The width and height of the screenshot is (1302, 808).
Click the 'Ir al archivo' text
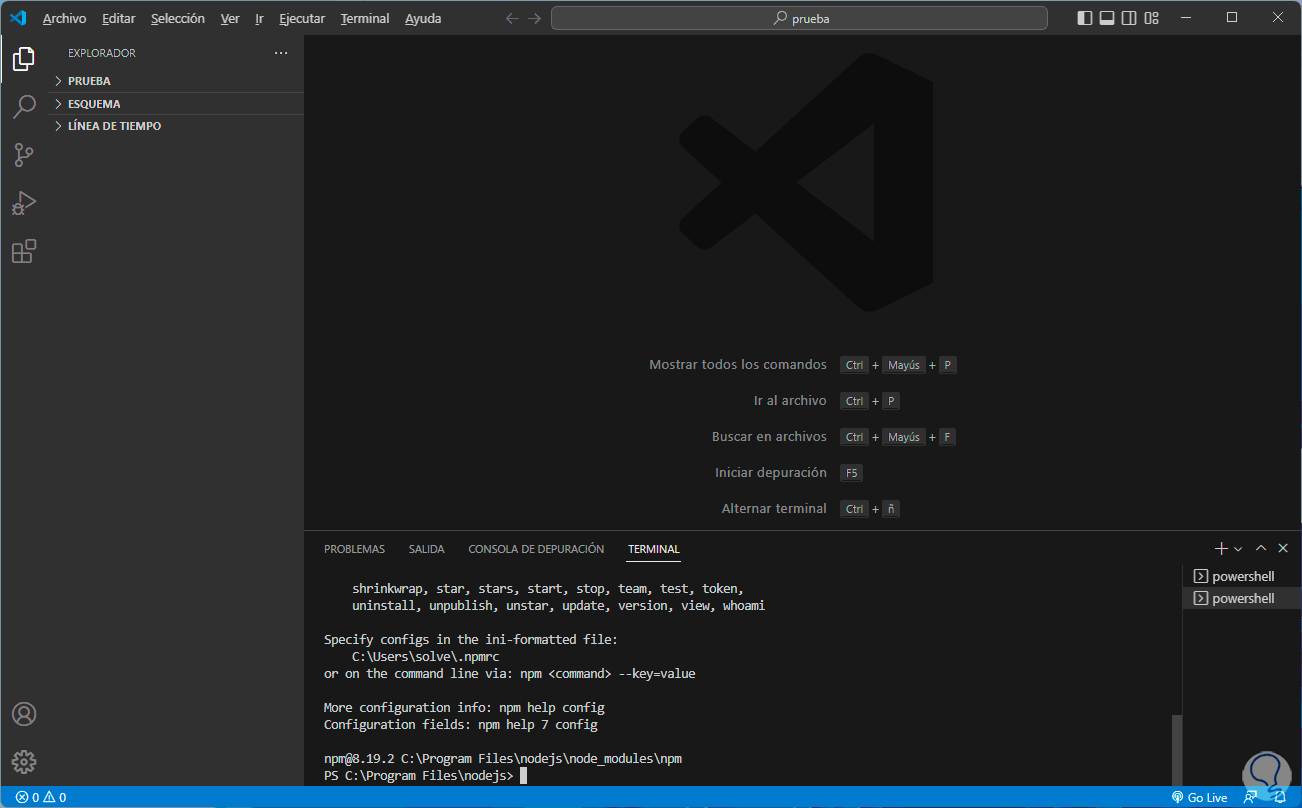tap(790, 401)
